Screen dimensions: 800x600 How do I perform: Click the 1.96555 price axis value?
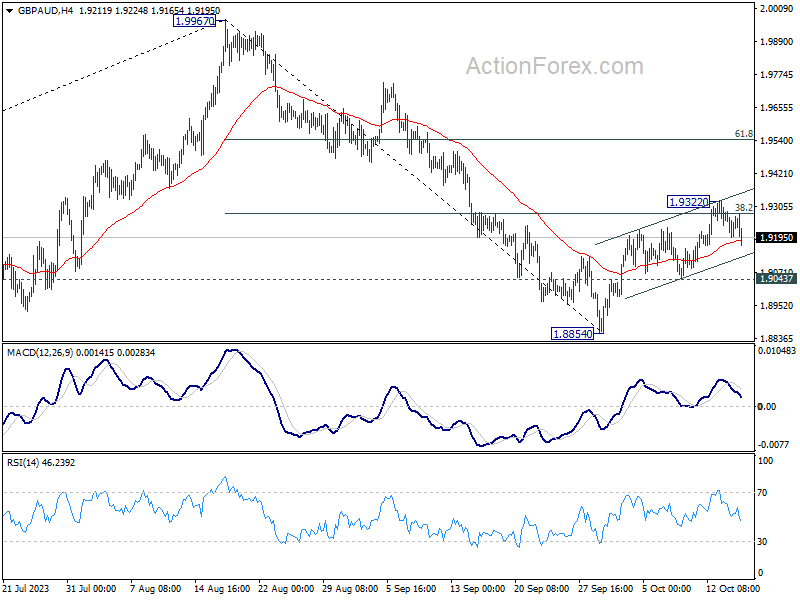point(777,108)
